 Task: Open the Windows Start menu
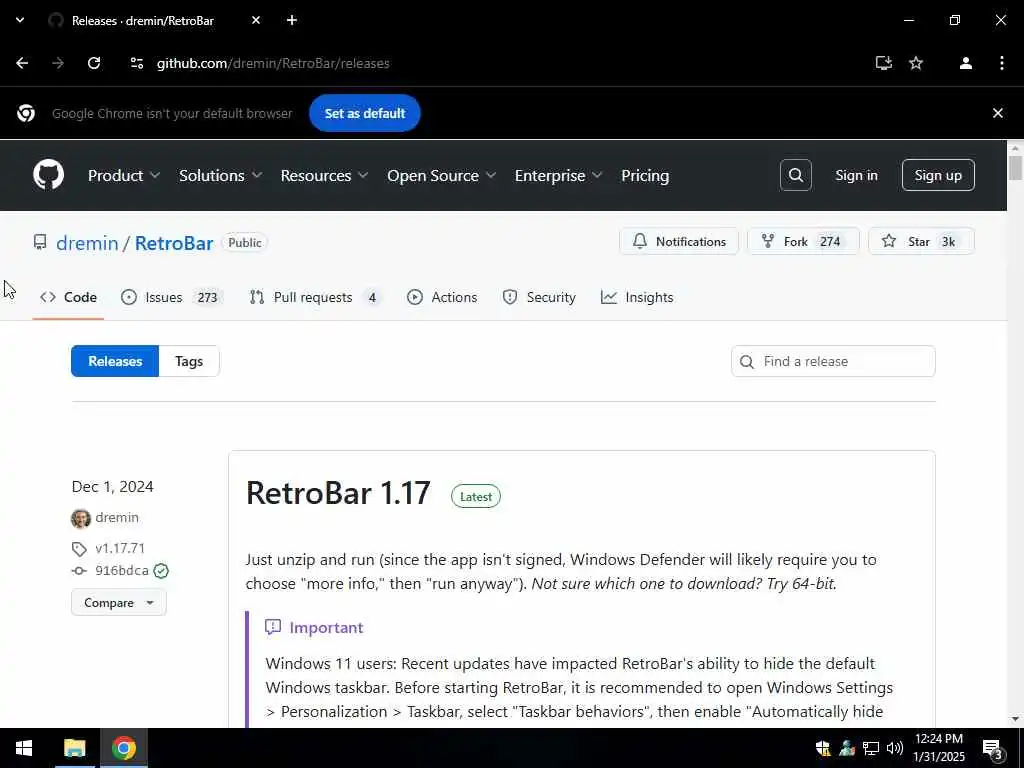click(x=24, y=748)
